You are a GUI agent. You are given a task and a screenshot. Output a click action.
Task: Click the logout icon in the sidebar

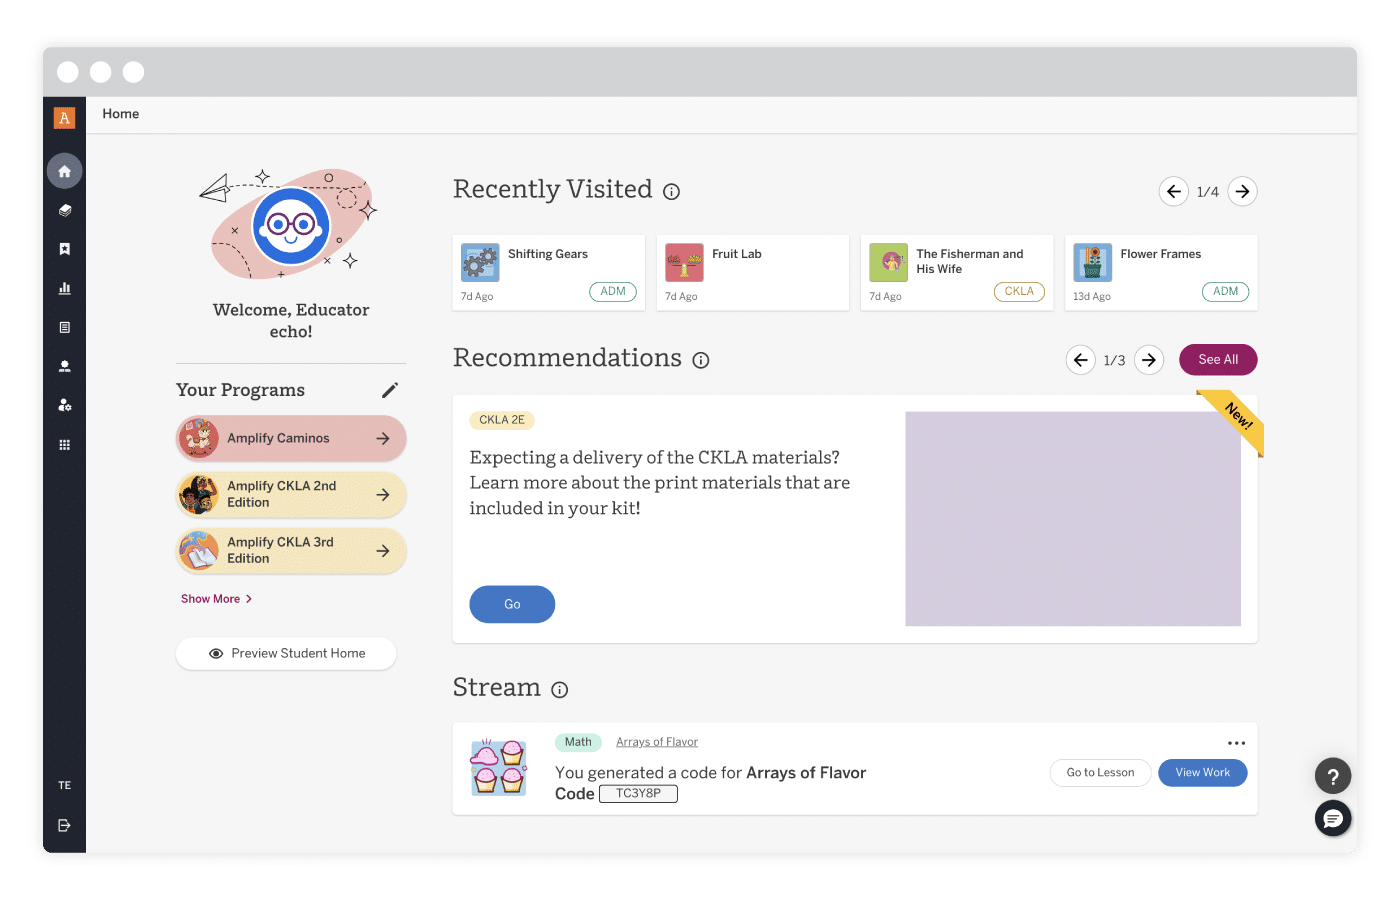64,825
